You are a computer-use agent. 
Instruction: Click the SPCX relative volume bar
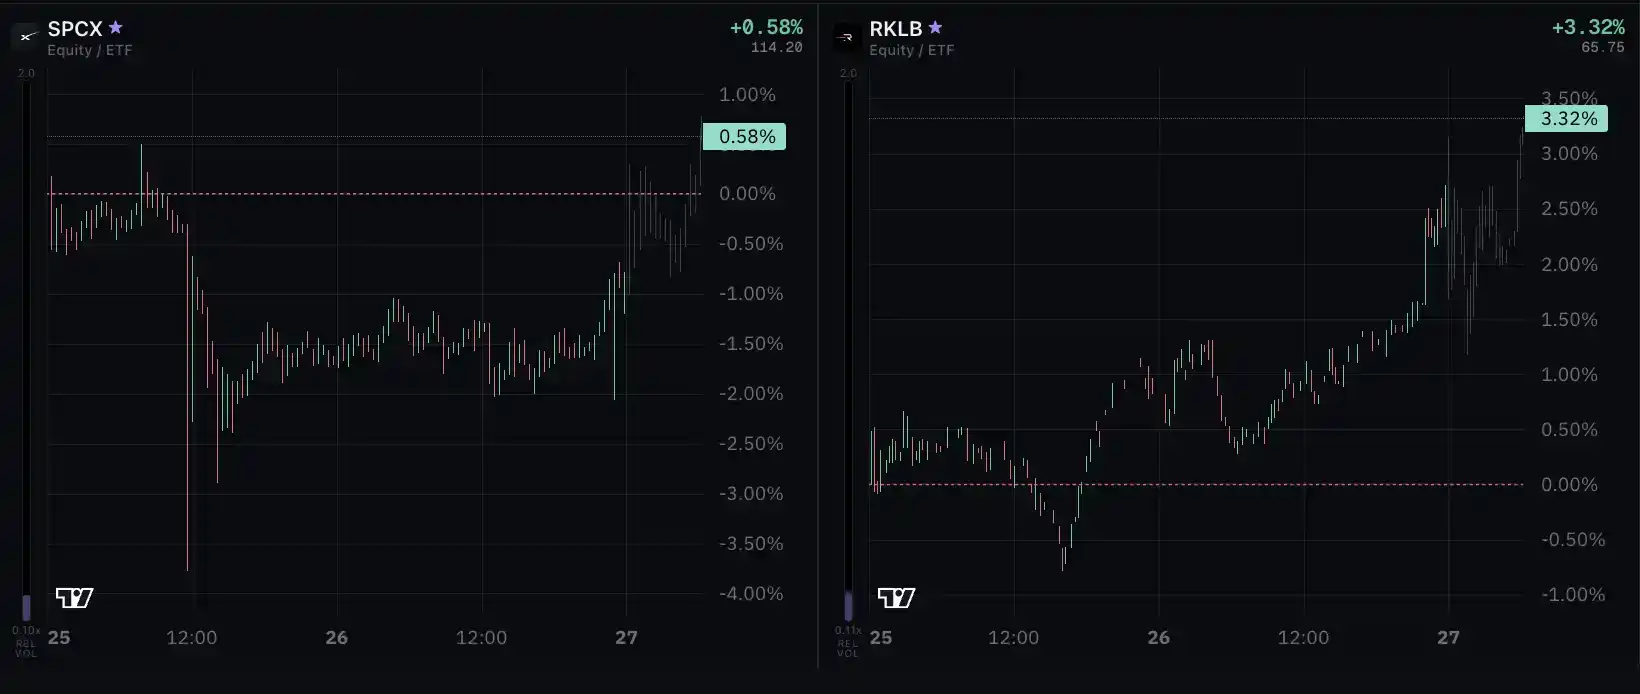27,350
